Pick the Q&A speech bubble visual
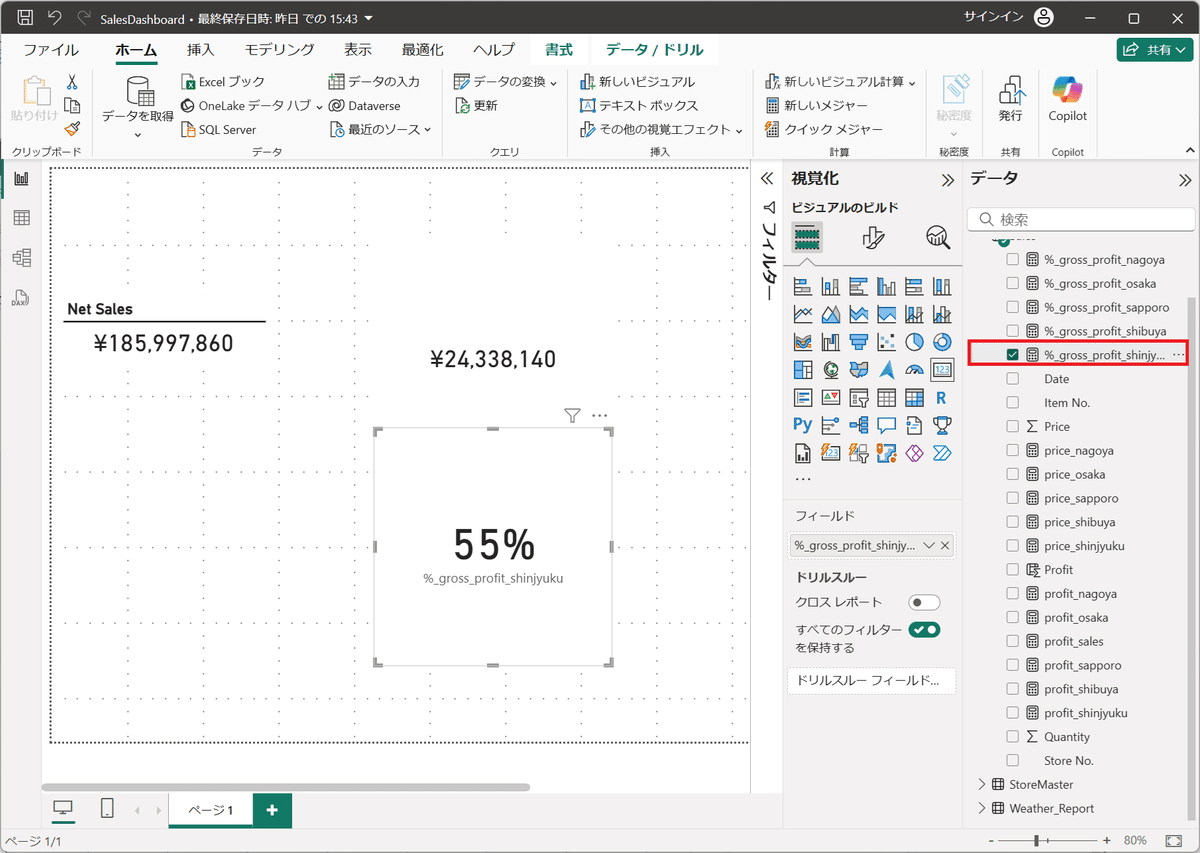Viewport: 1200px width, 853px height. click(x=886, y=425)
